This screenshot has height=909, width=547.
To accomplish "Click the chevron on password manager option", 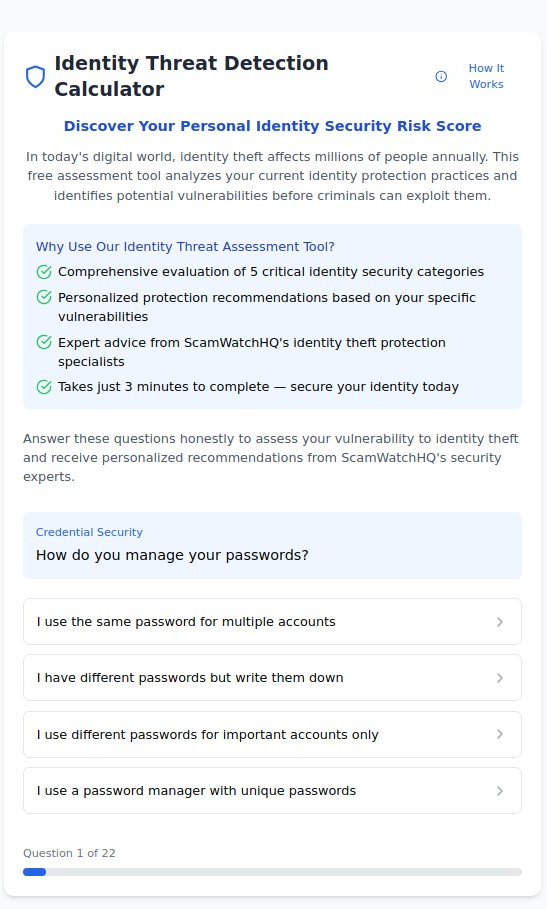I will [x=499, y=791].
